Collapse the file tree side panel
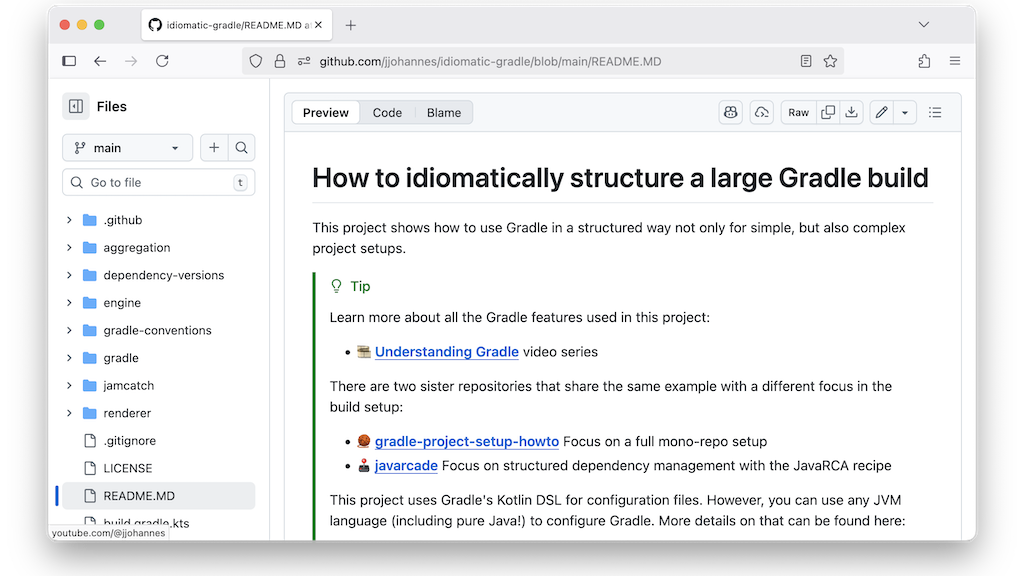 click(x=76, y=106)
